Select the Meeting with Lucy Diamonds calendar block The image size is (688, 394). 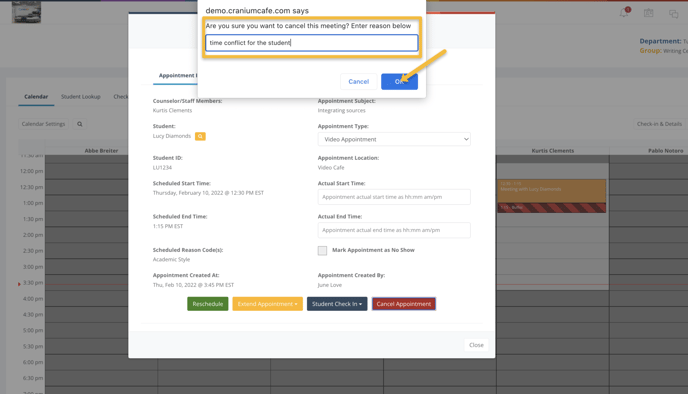pos(552,191)
